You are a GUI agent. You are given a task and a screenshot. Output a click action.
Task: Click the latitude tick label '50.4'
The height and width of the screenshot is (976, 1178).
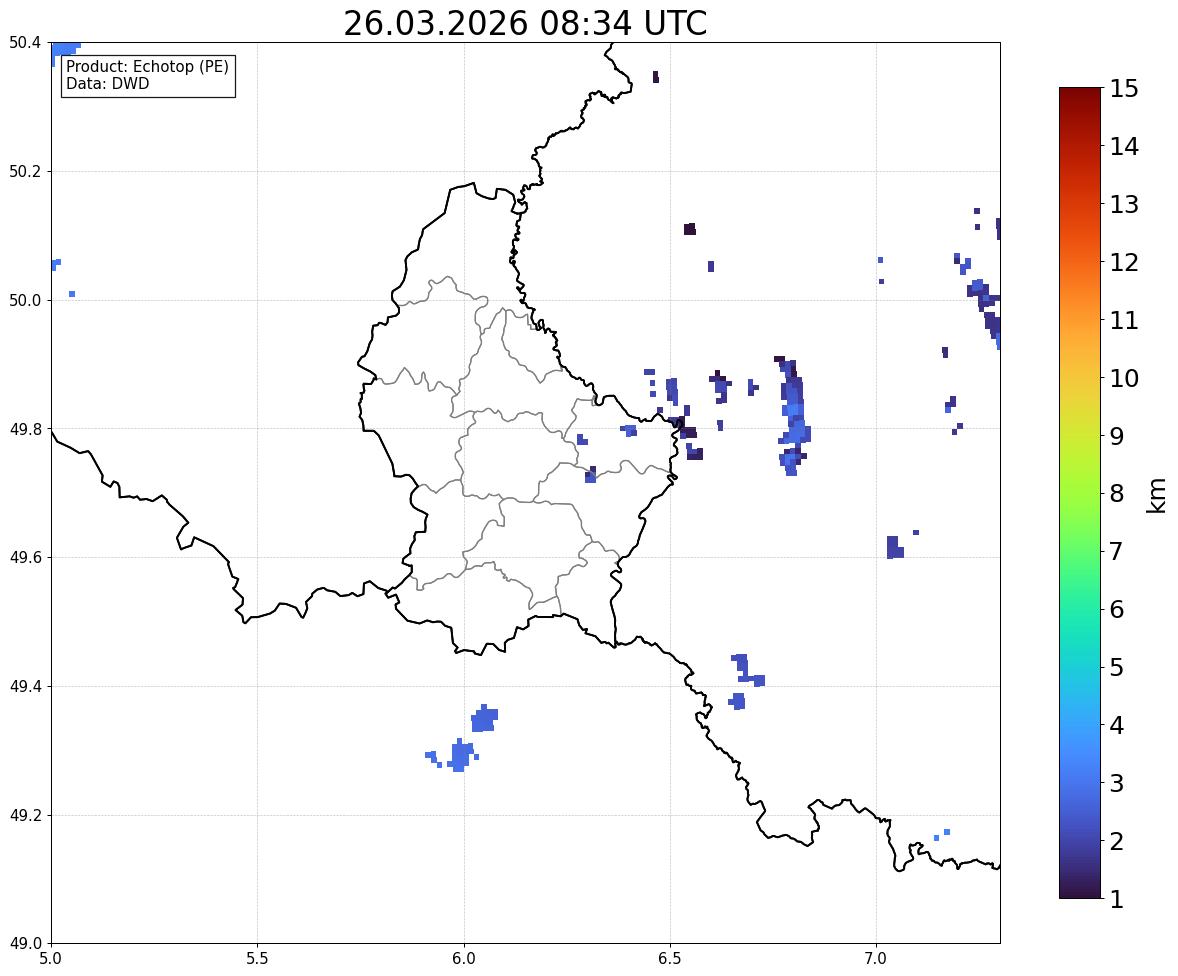[x=25, y=43]
